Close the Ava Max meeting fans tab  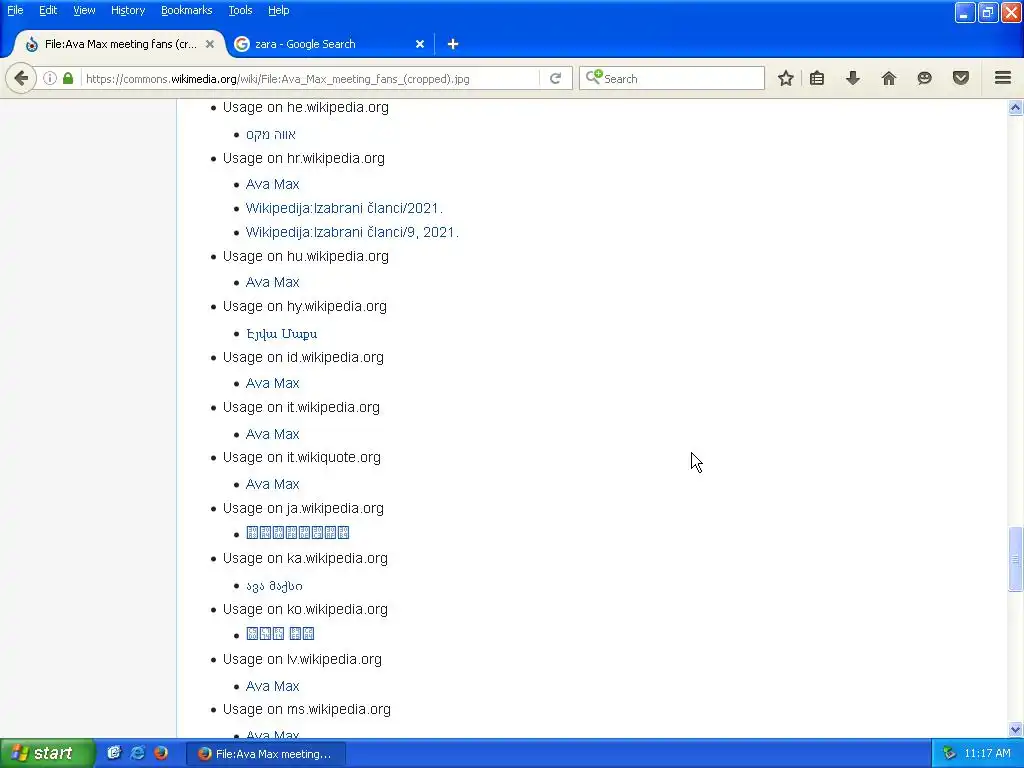click(x=210, y=44)
